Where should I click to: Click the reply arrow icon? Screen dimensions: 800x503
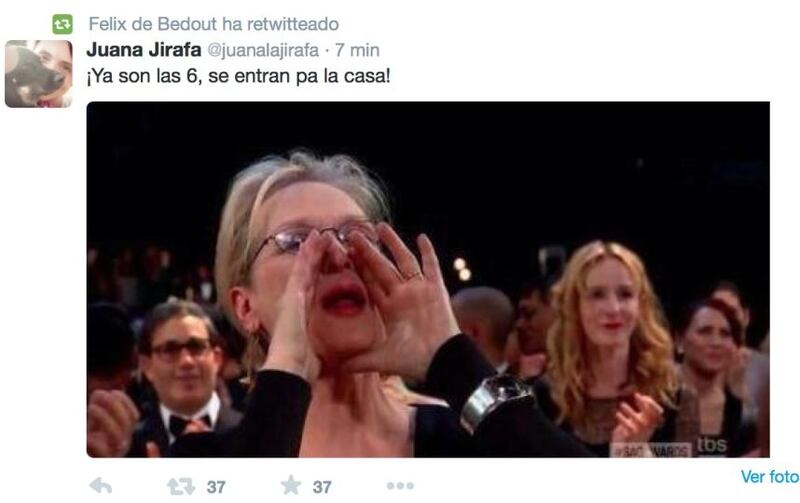coord(101,486)
